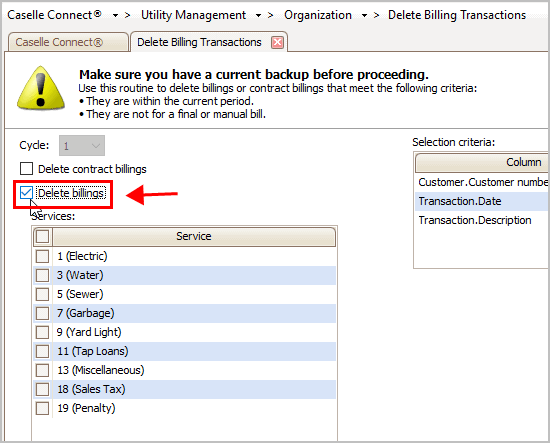The height and width of the screenshot is (443, 550).
Task: Expand the Caselle Connect breadcrumb arrow
Action: click(x=115, y=15)
